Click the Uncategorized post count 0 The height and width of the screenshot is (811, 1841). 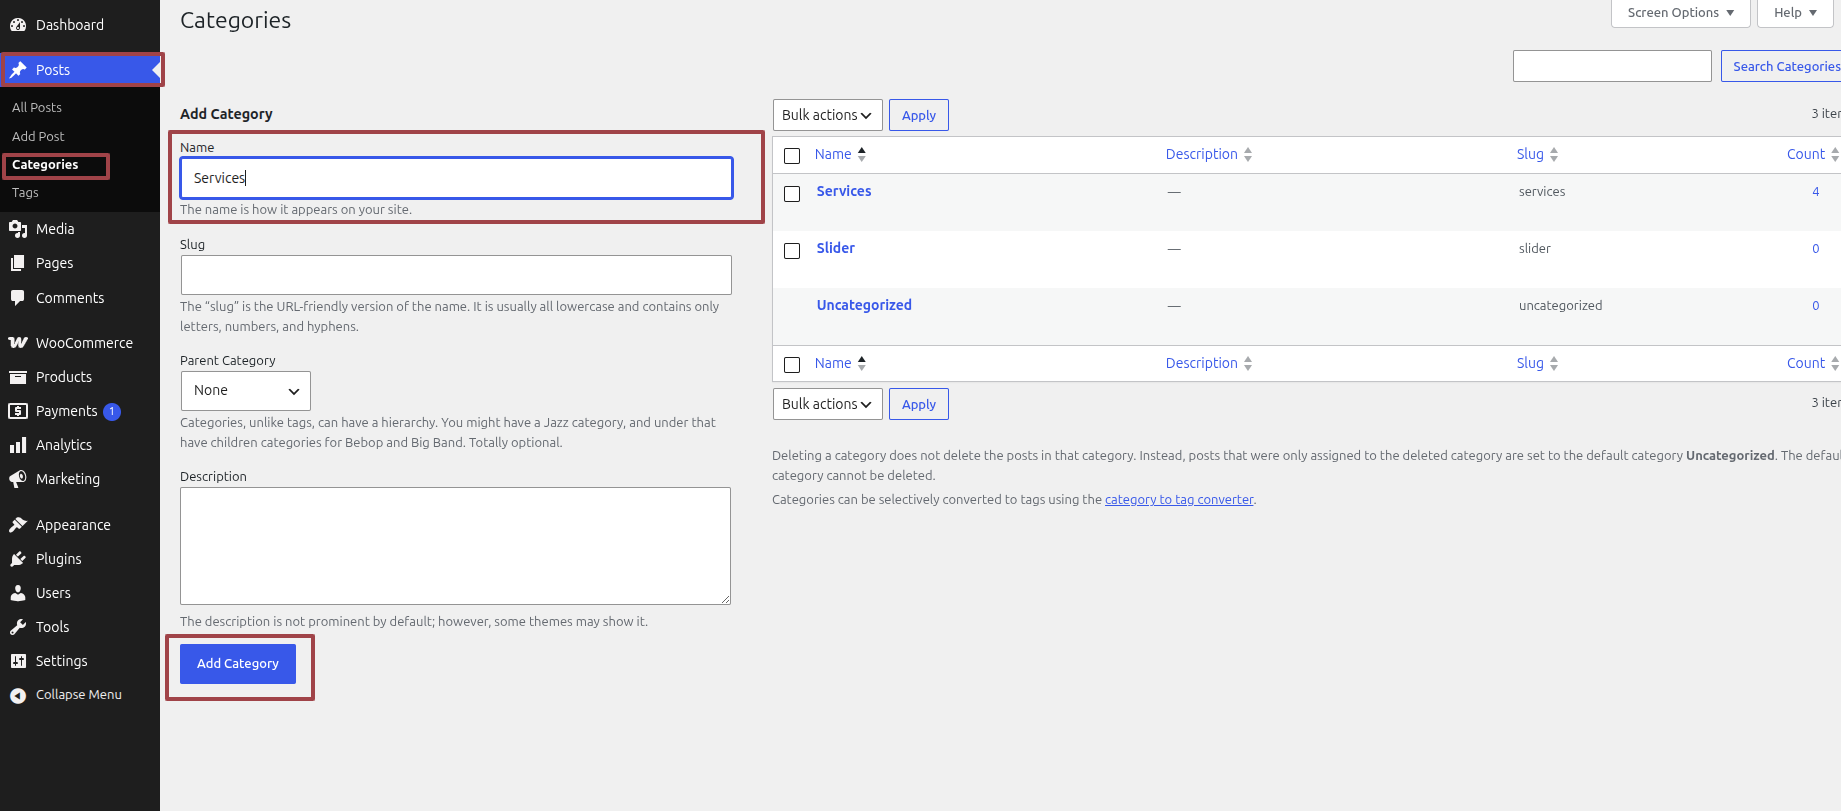[1816, 305]
